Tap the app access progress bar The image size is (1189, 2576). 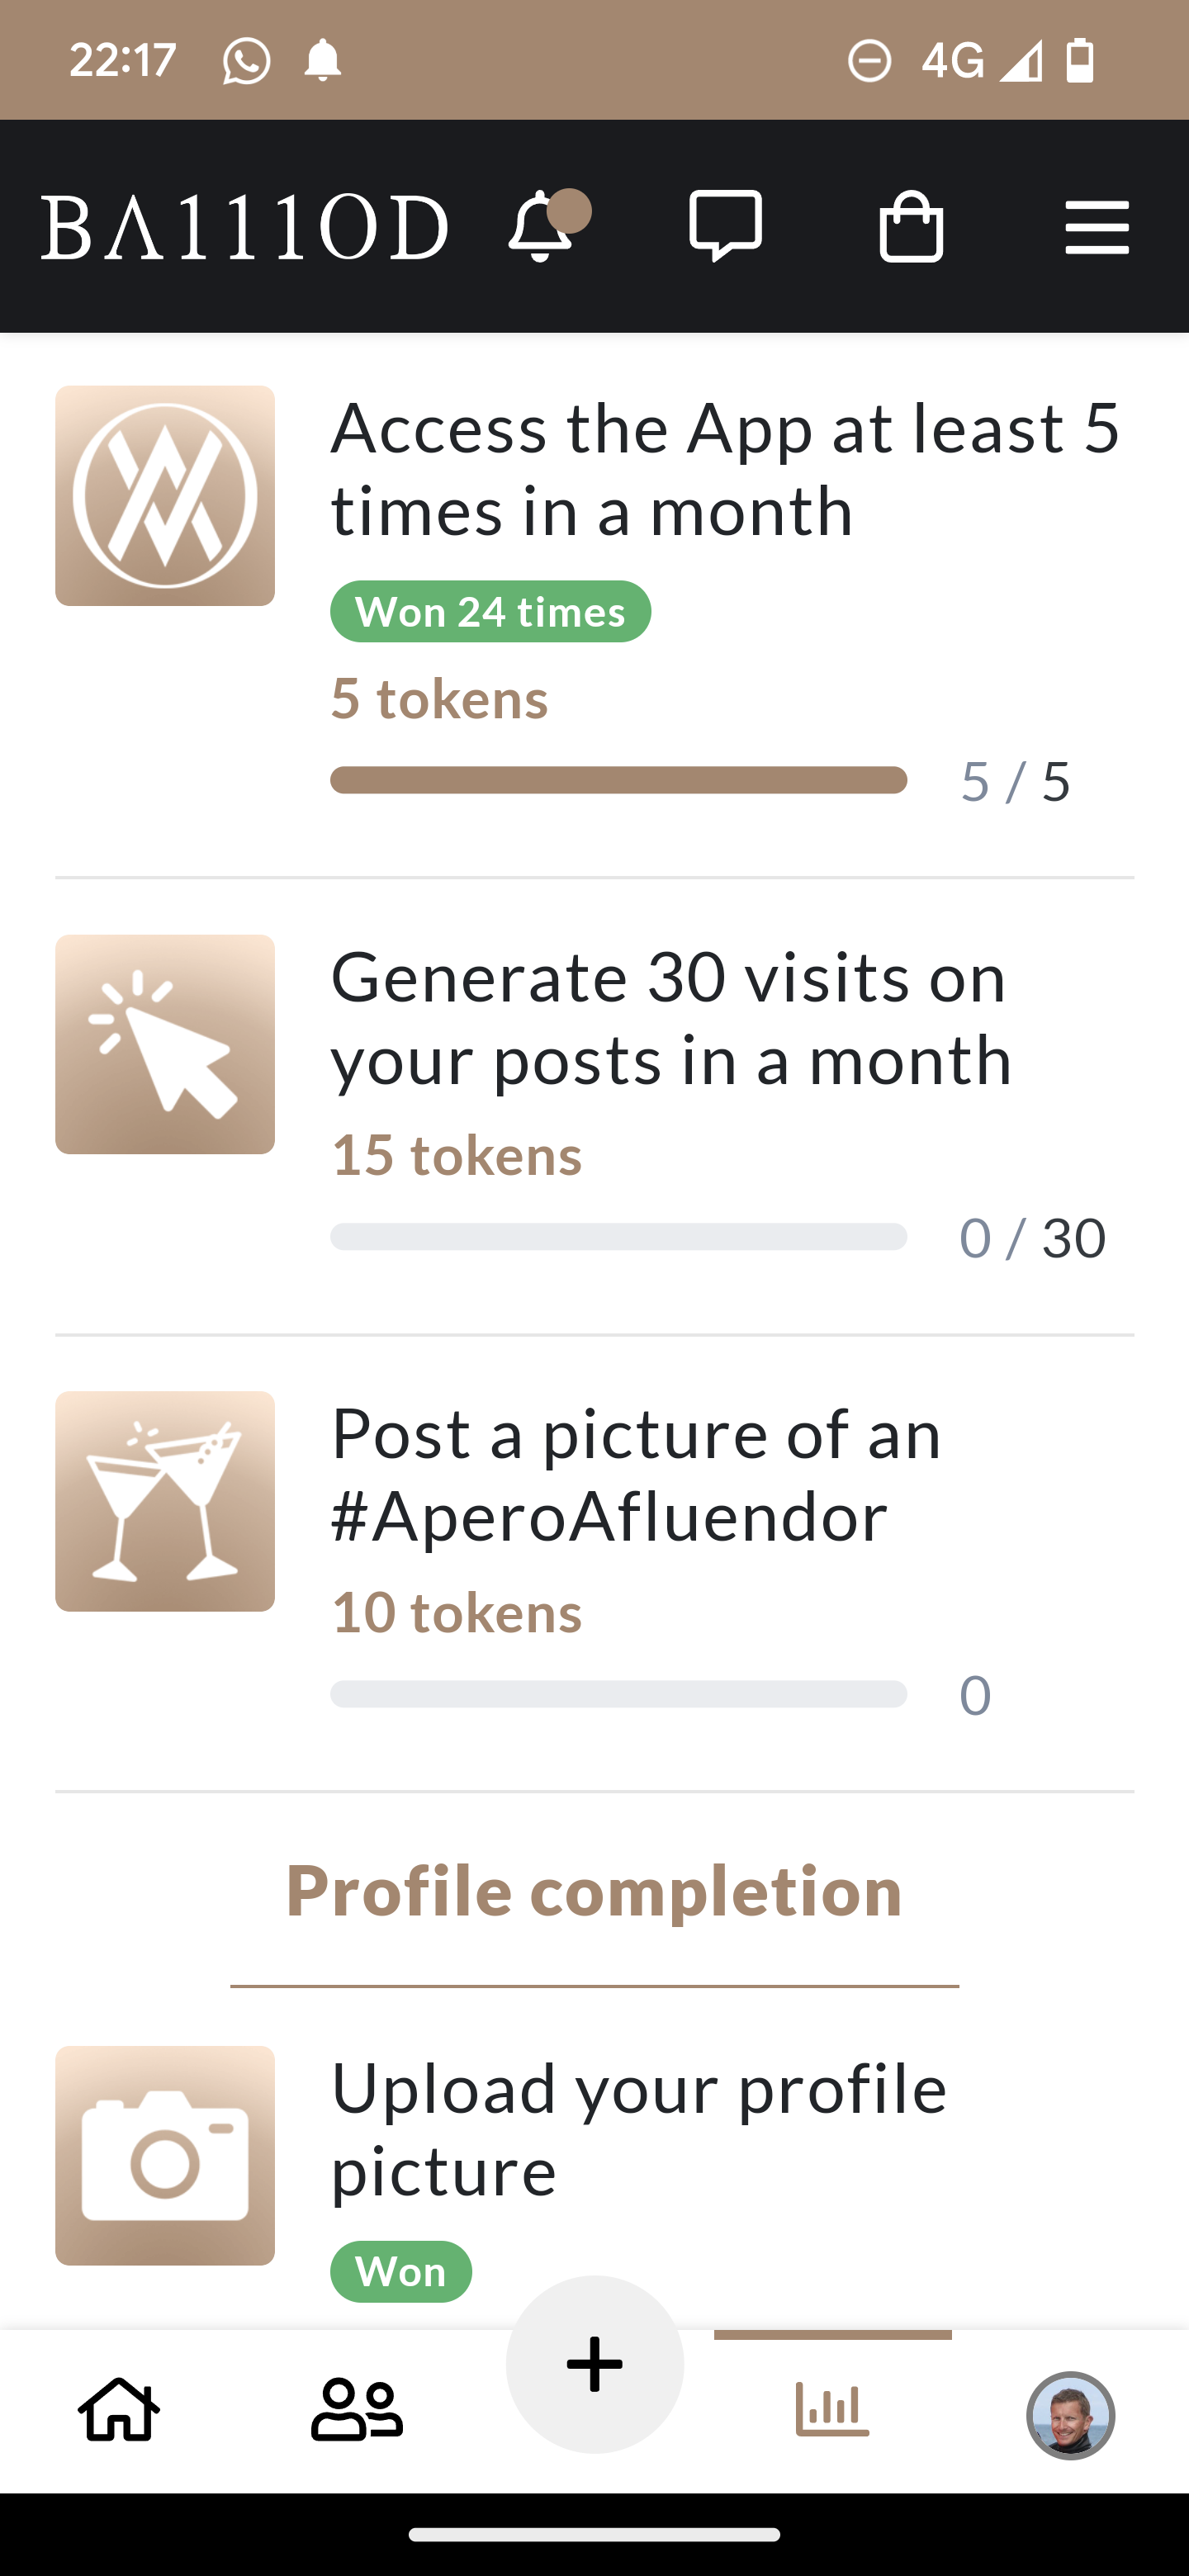coord(618,780)
